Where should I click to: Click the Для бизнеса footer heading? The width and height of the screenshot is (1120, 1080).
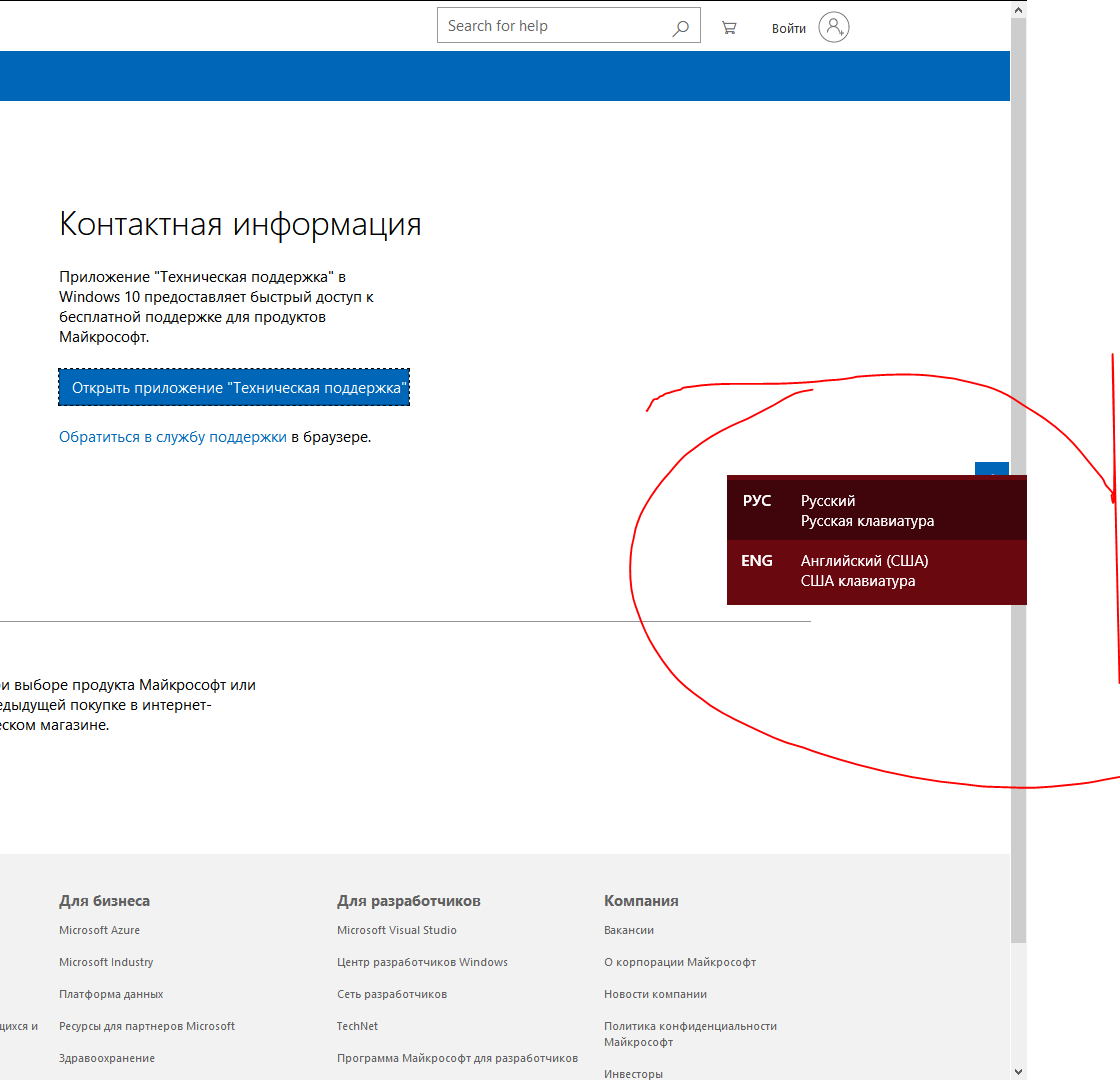[104, 901]
